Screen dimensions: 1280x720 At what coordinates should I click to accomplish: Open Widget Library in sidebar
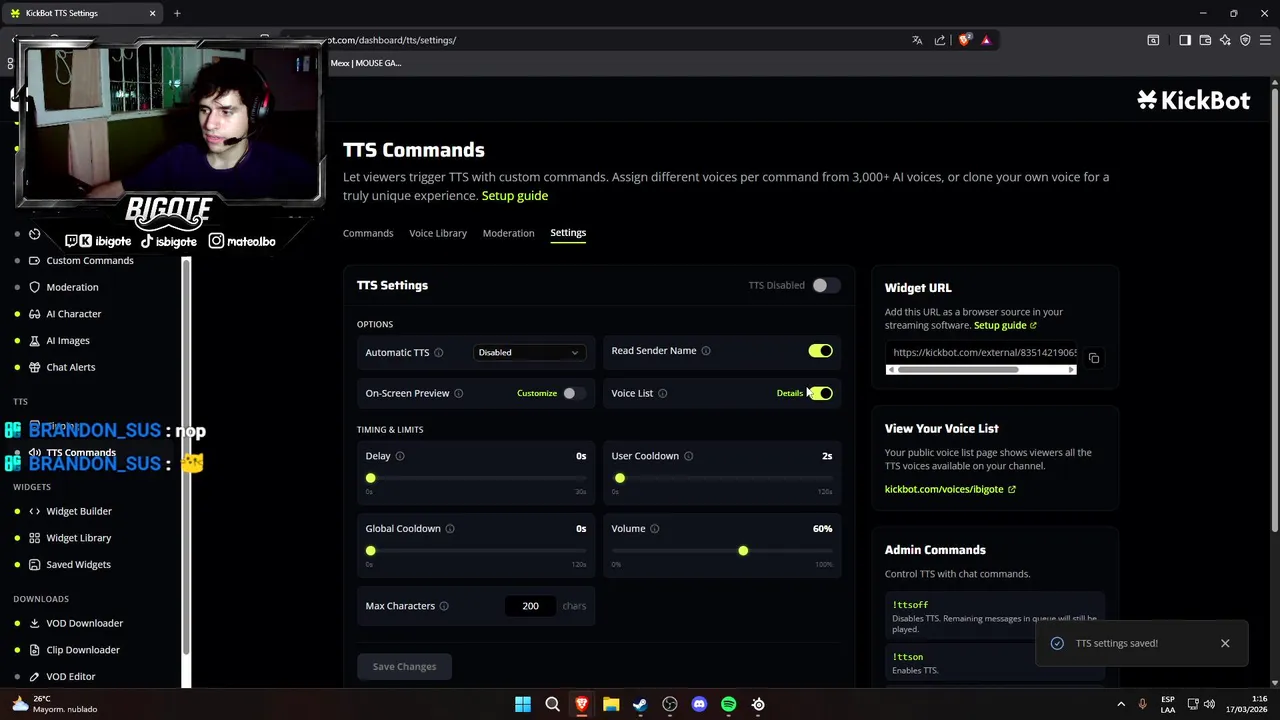click(79, 538)
